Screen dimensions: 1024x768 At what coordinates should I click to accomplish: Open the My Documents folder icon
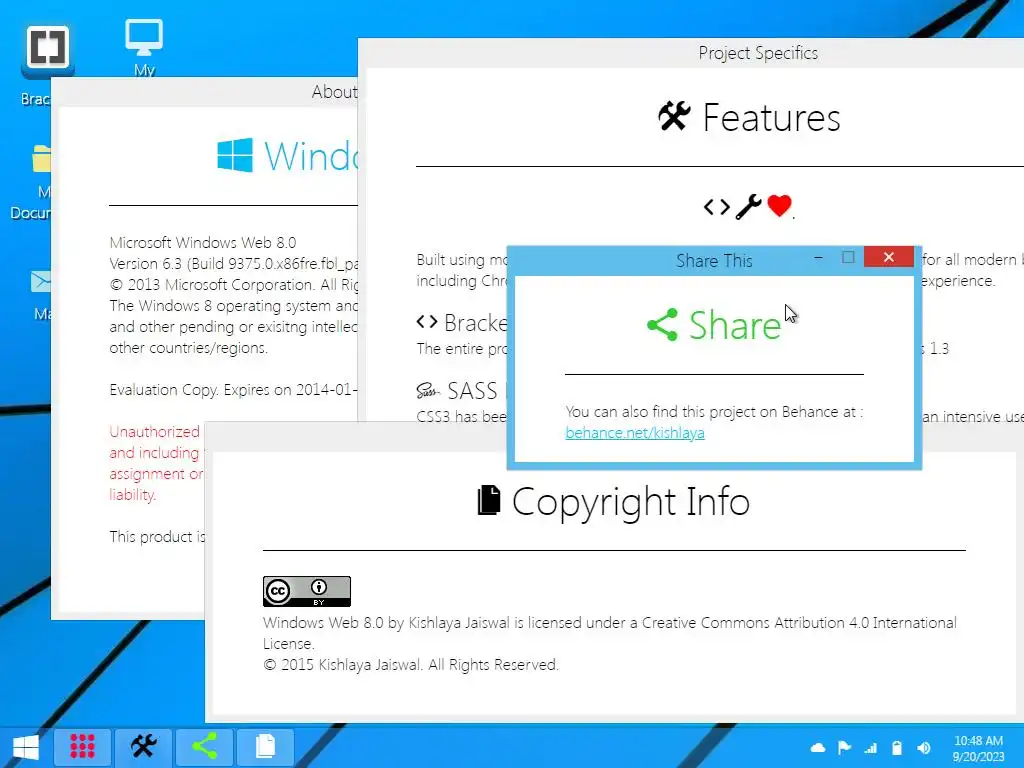[x=40, y=159]
